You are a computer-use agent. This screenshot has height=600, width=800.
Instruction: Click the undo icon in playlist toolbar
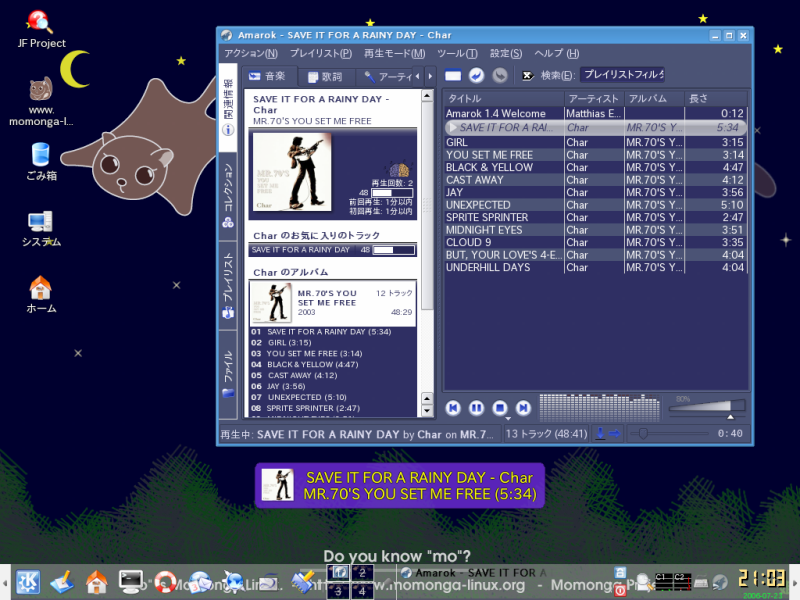(x=477, y=76)
